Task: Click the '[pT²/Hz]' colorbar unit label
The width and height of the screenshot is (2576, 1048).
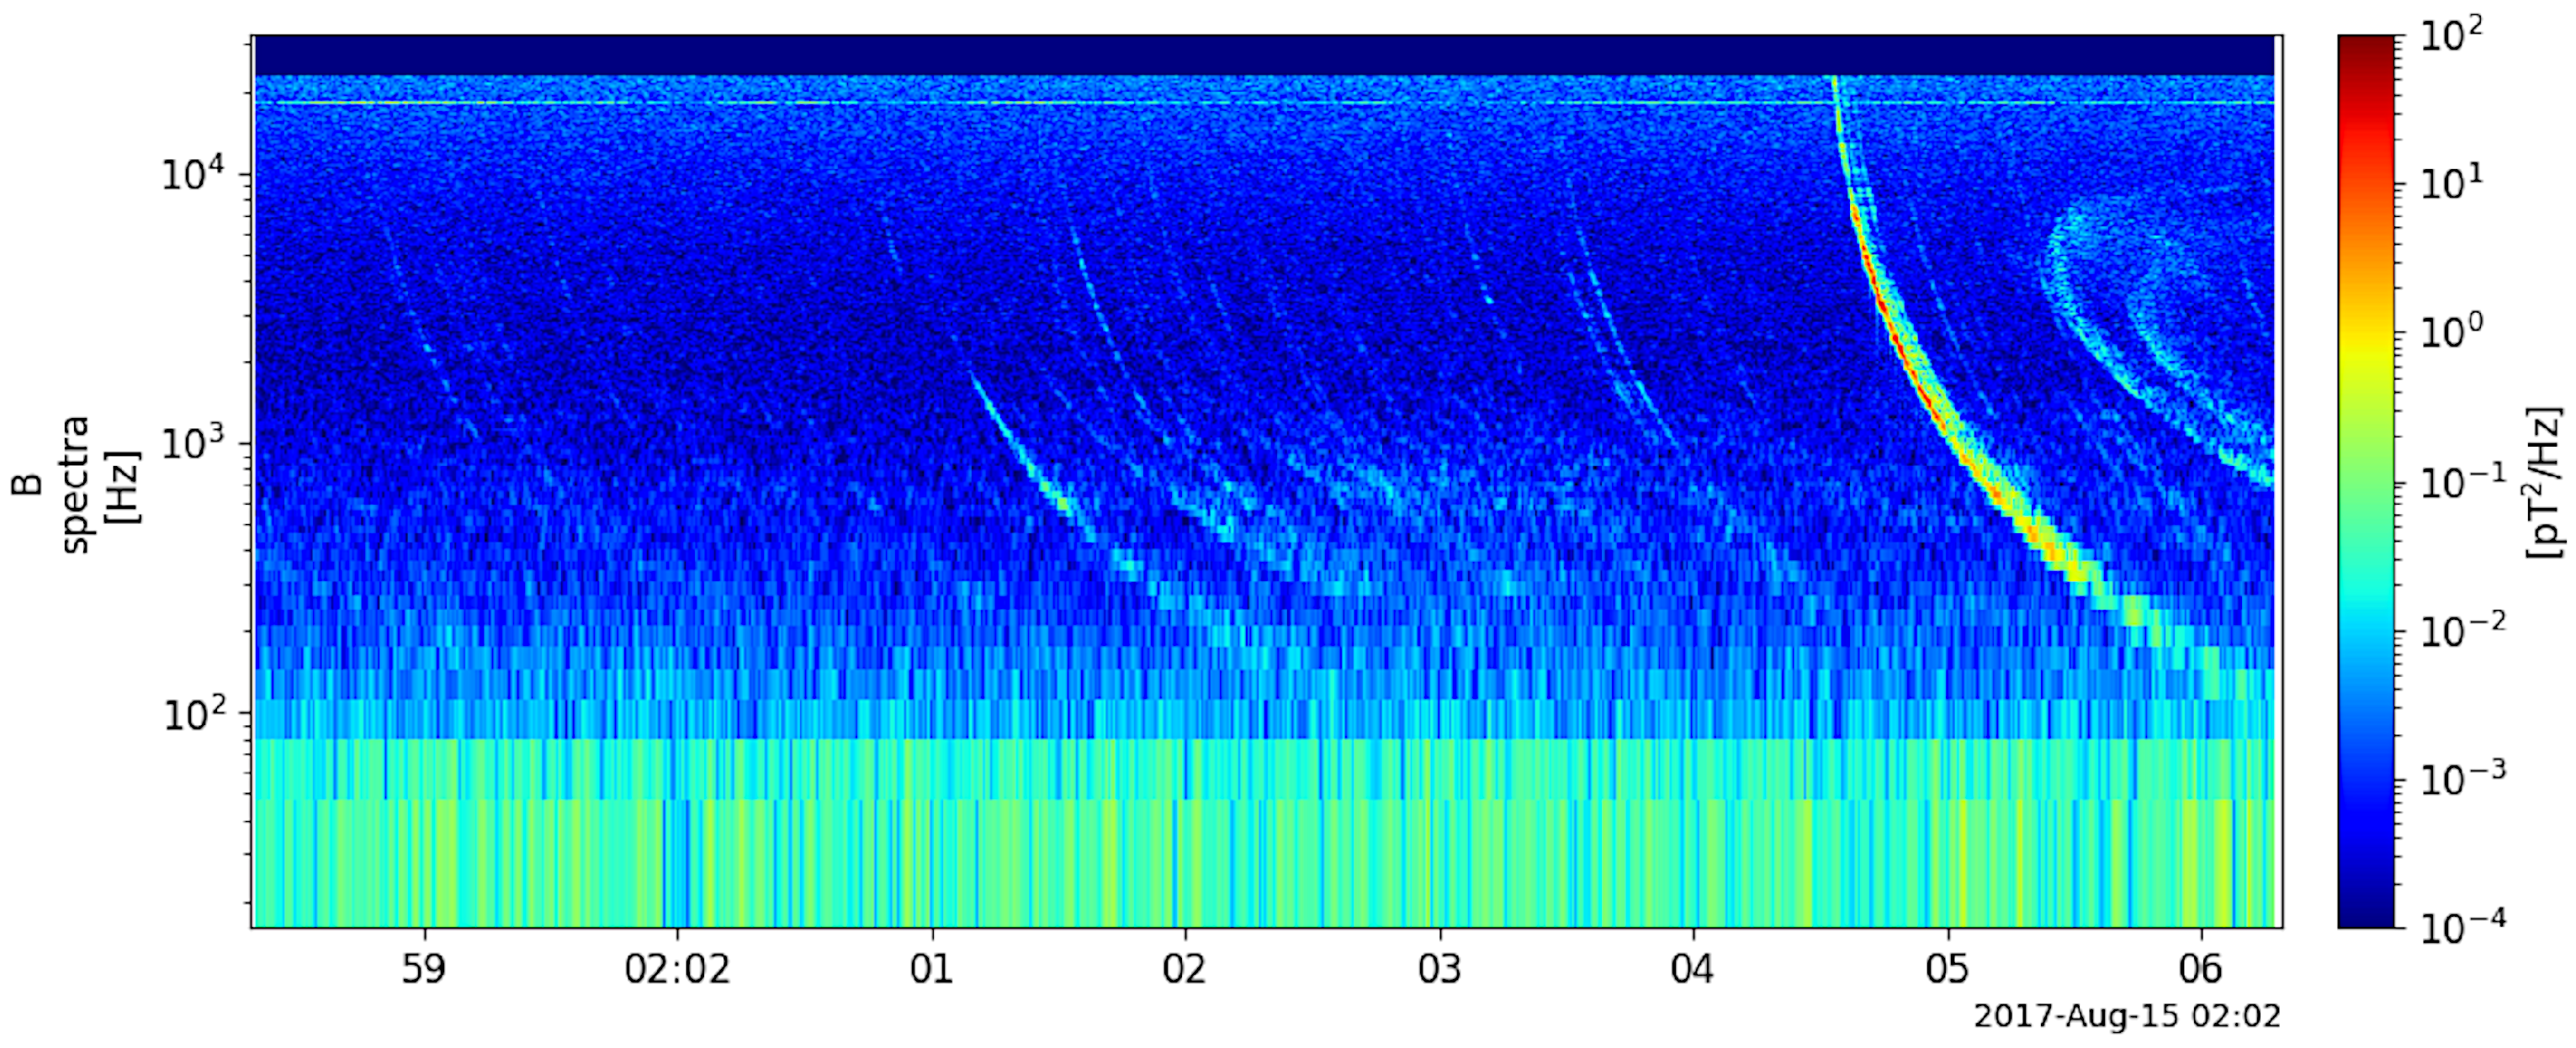Action: (2543, 482)
